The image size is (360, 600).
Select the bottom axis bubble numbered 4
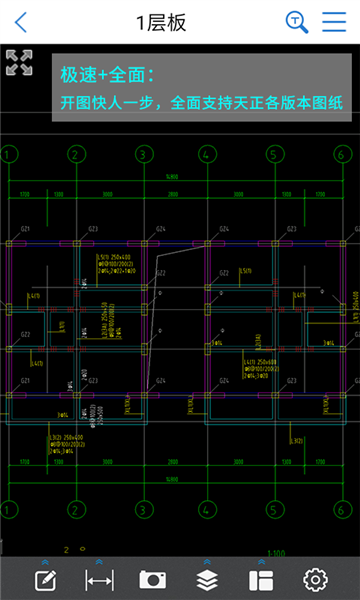pyautogui.click(x=207, y=510)
